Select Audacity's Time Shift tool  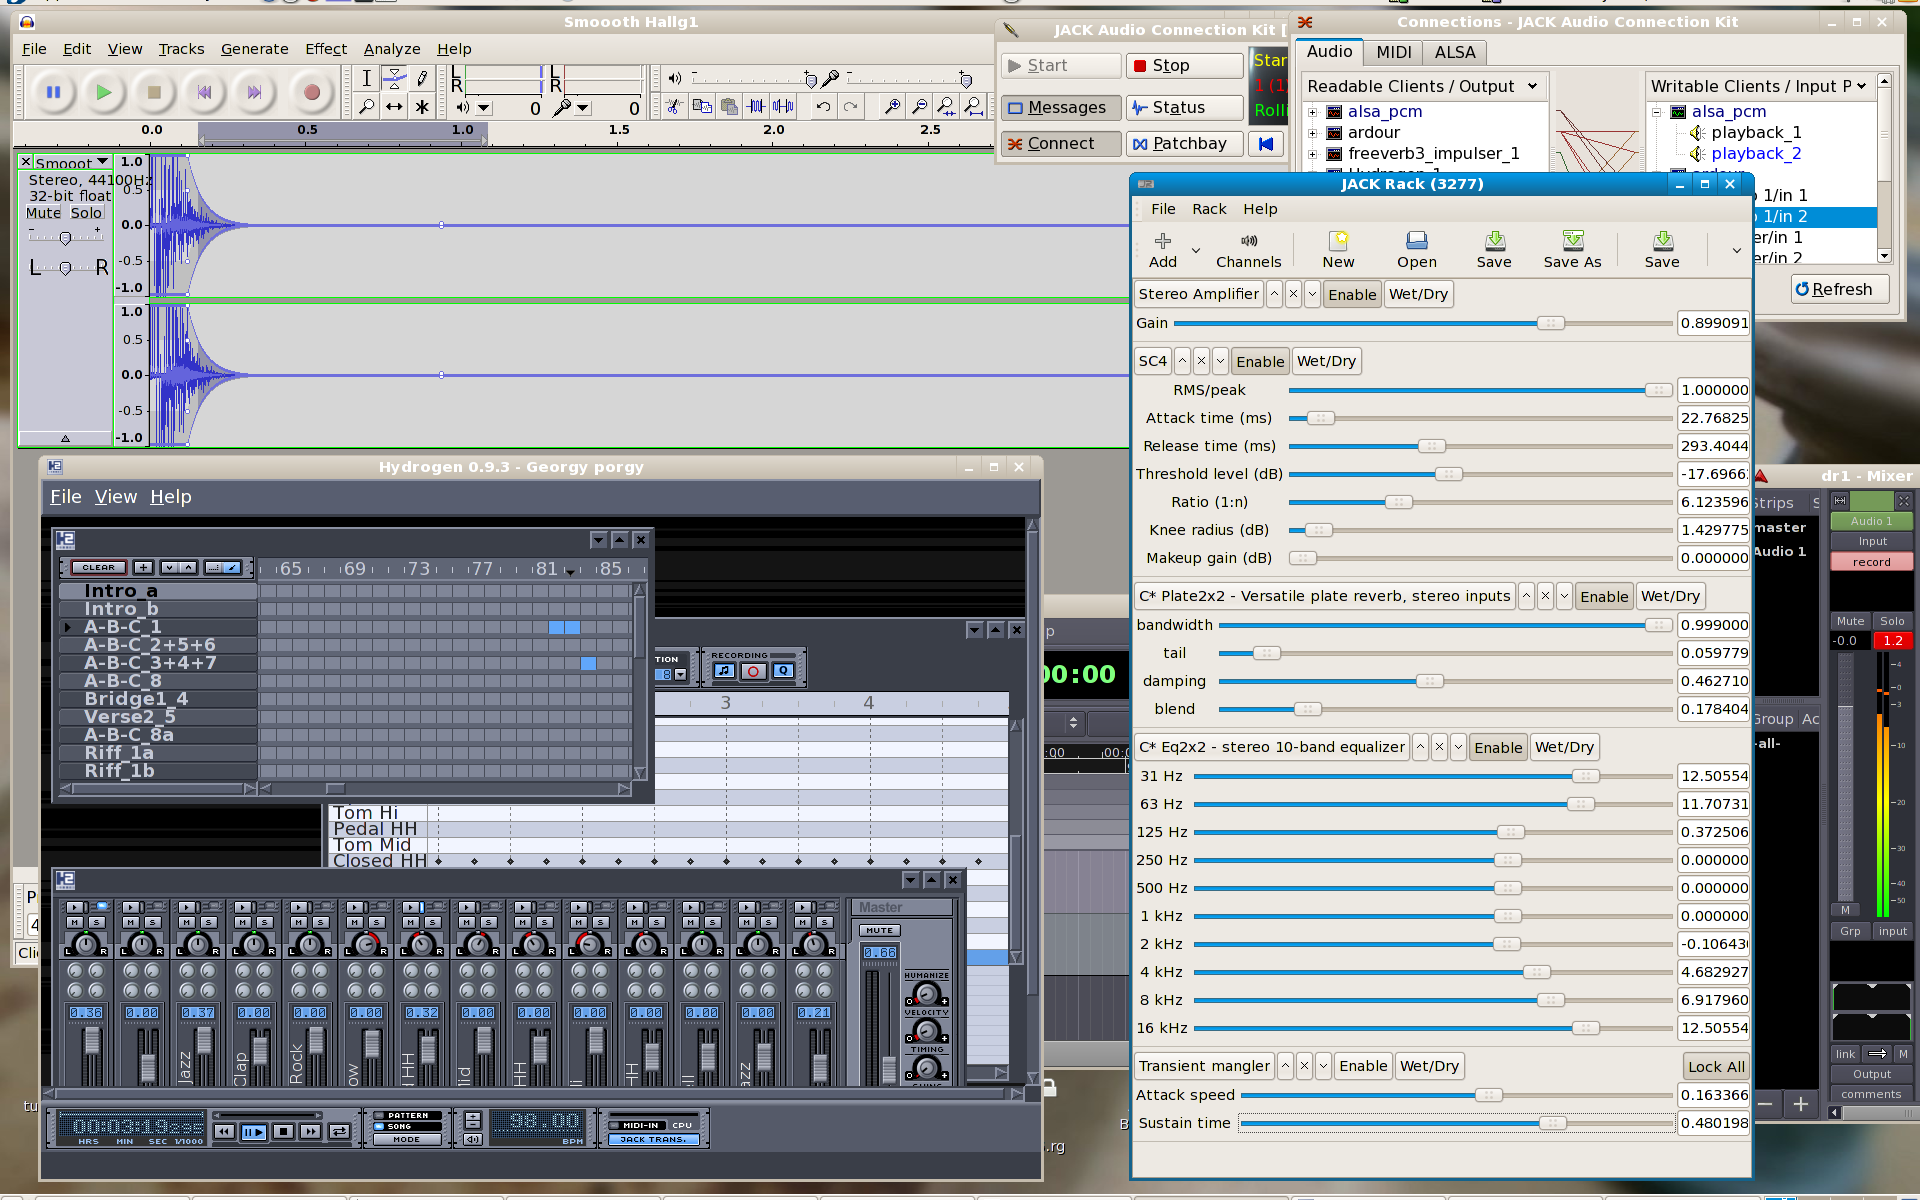(395, 106)
